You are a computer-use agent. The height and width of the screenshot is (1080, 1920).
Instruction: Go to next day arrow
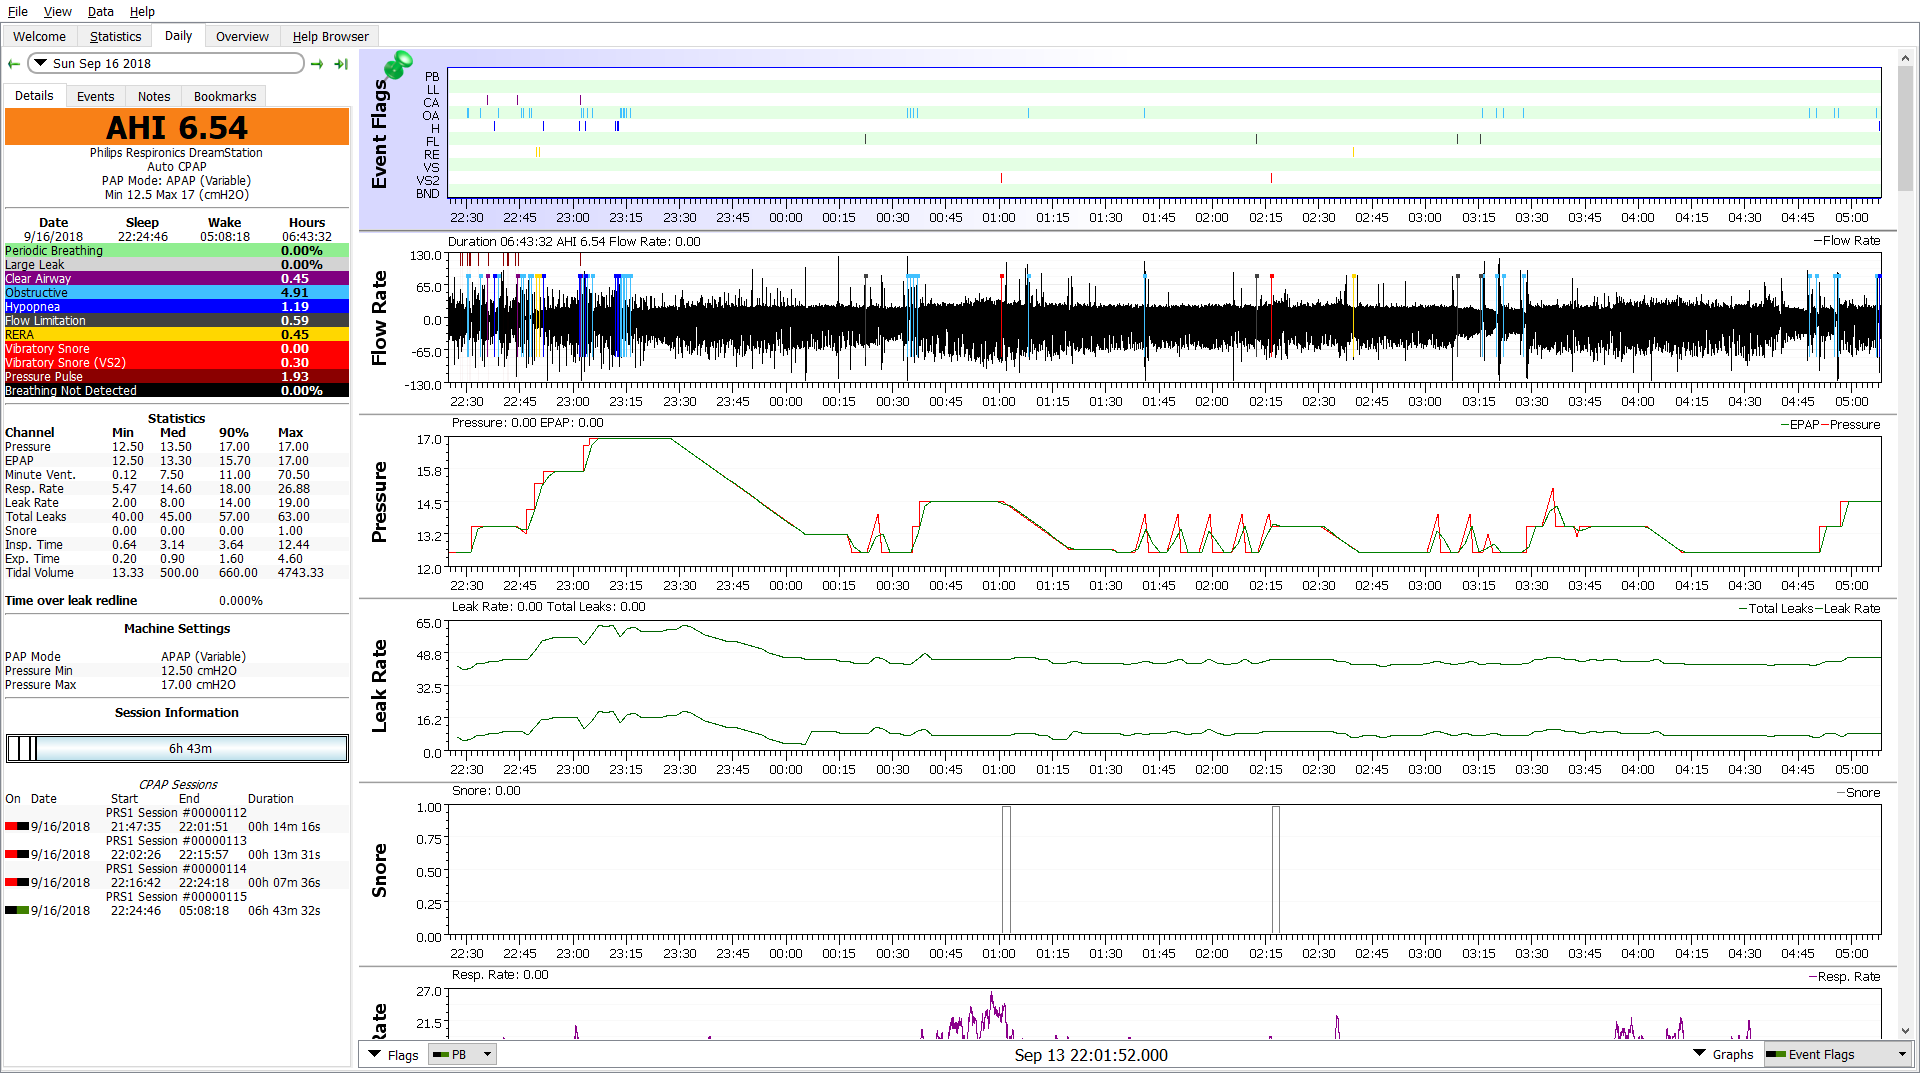click(317, 64)
